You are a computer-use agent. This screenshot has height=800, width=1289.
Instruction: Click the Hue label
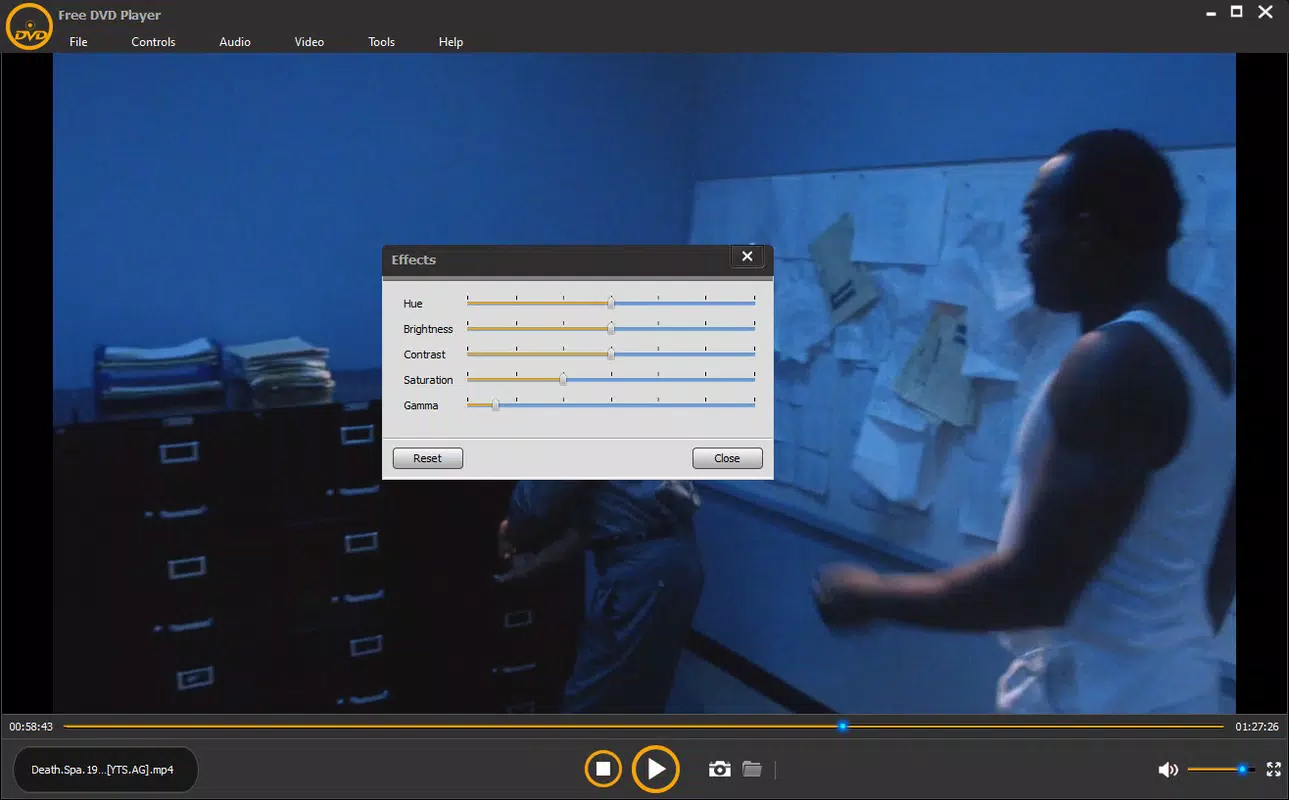click(x=413, y=303)
